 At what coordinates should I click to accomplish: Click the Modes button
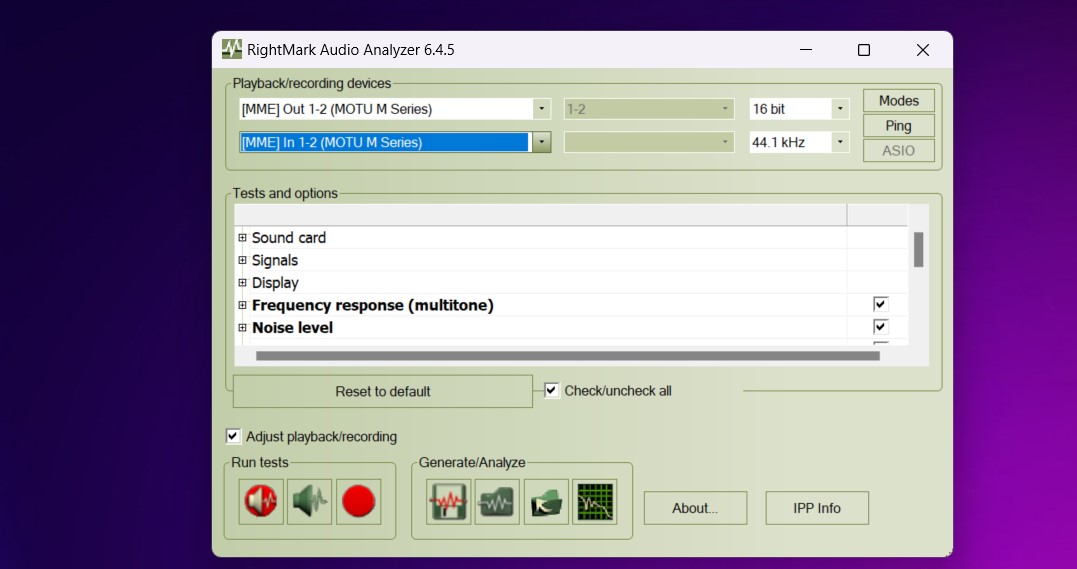pyautogui.click(x=898, y=101)
